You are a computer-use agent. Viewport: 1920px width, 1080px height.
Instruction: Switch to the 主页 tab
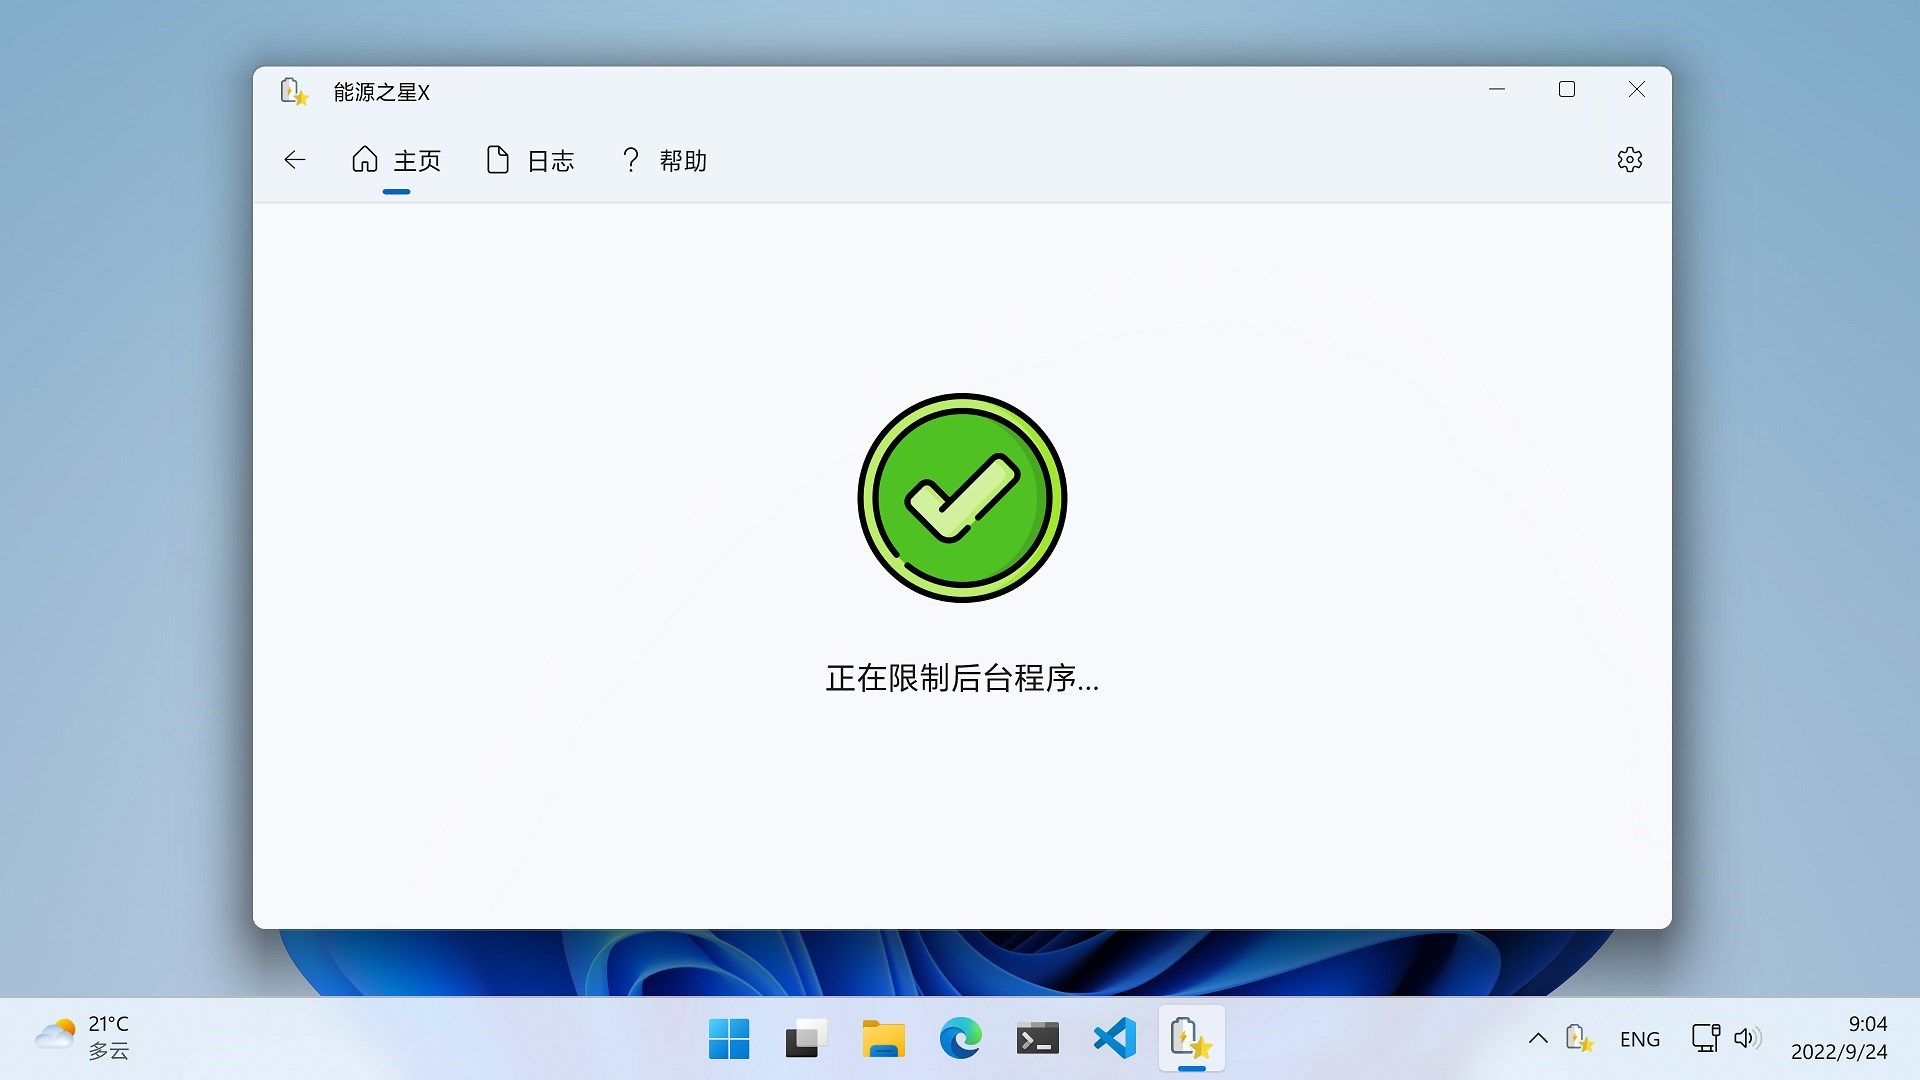(396, 161)
